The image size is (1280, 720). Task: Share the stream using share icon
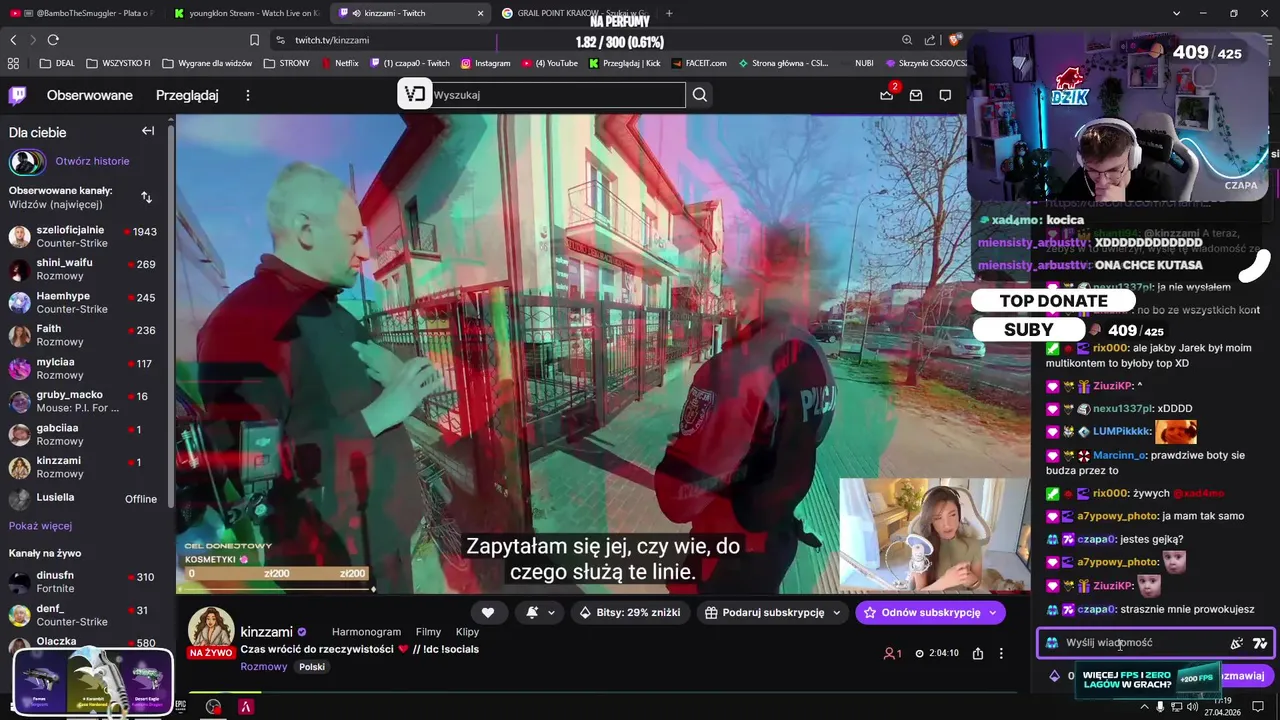click(x=978, y=653)
